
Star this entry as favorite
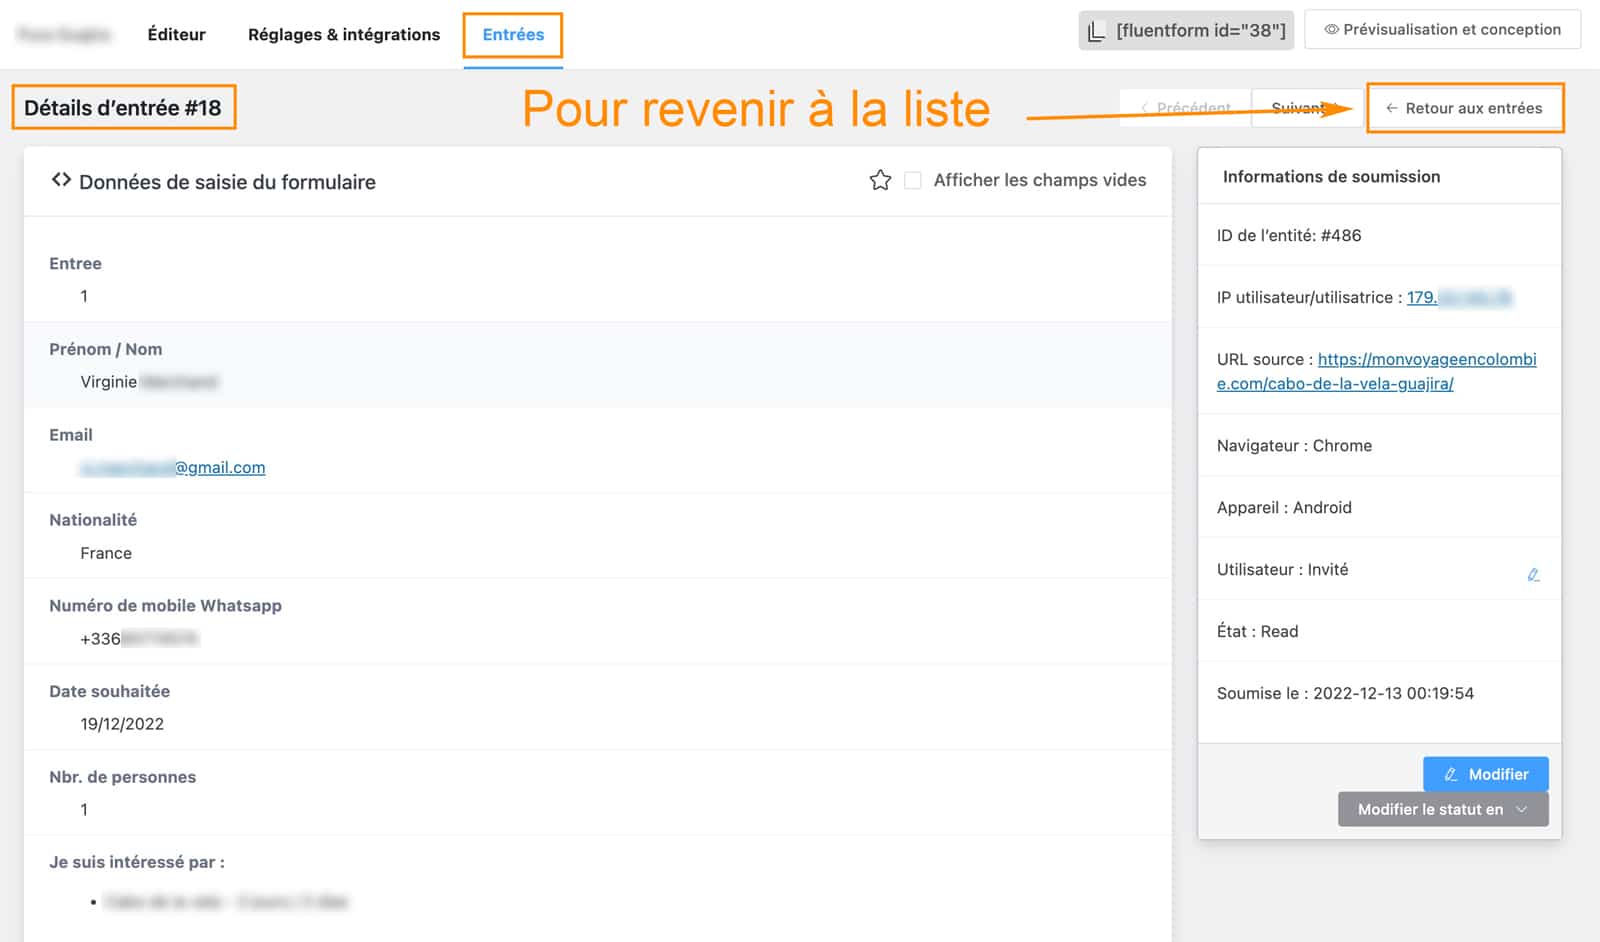pyautogui.click(x=880, y=181)
